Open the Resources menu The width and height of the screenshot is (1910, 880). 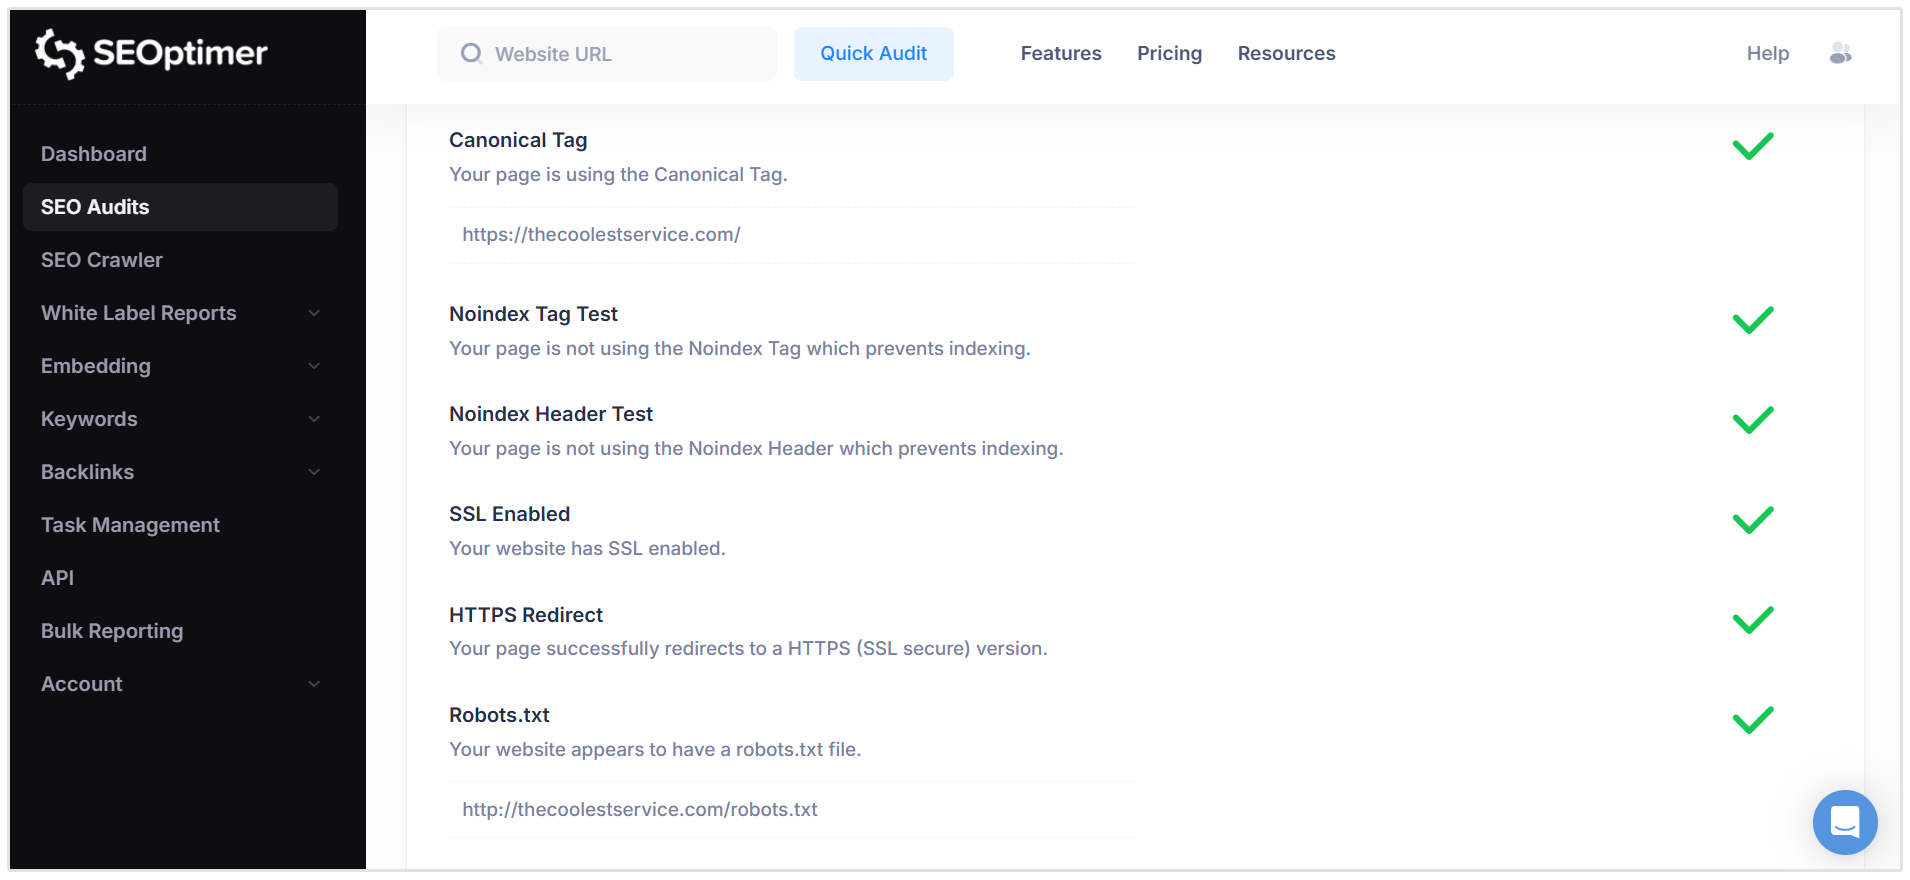tap(1287, 53)
